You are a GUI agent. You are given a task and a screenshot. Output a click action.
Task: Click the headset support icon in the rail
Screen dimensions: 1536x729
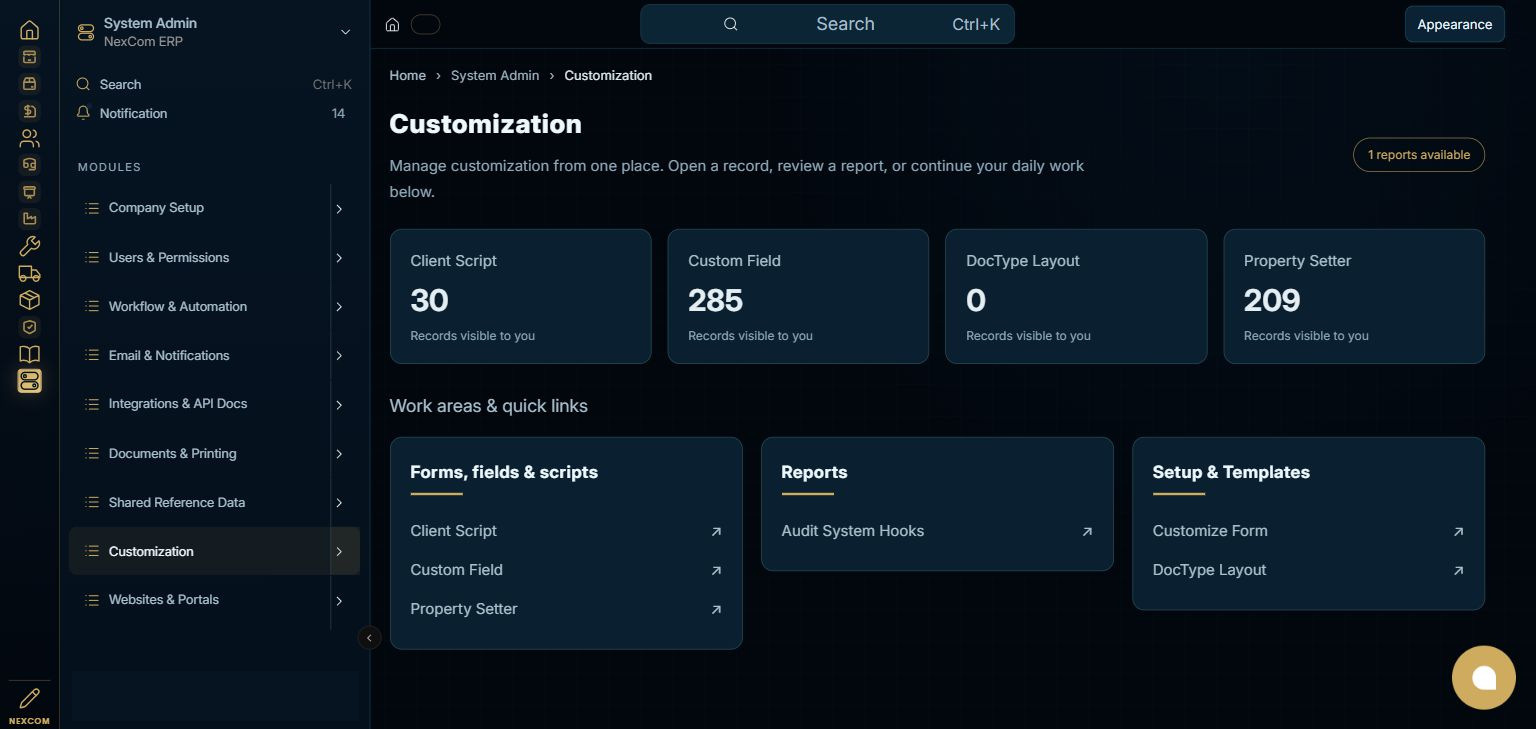29,165
